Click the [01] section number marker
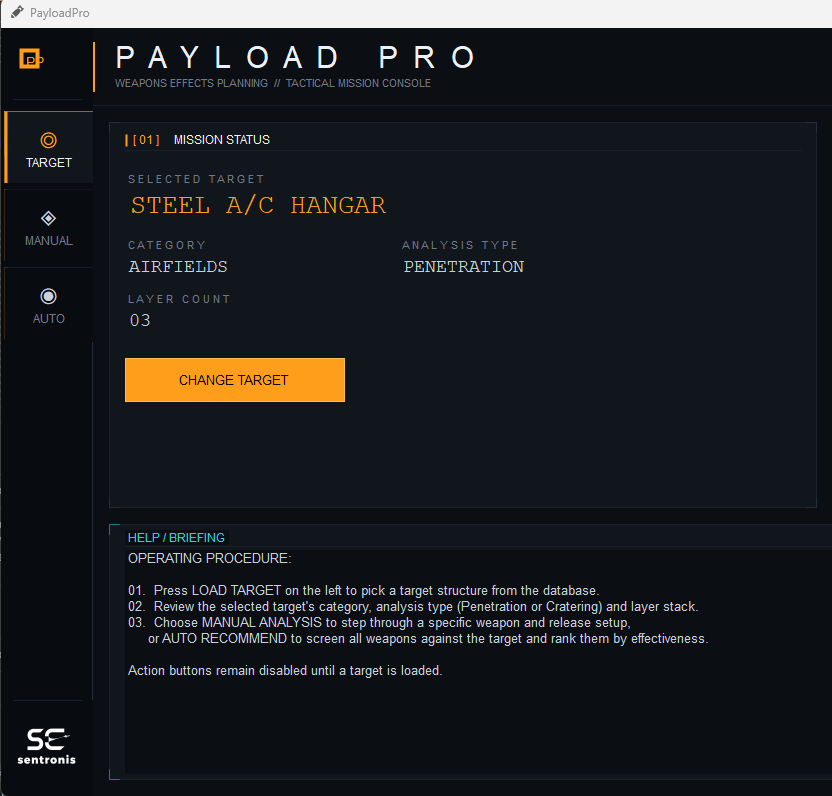The height and width of the screenshot is (796, 832). [x=145, y=140]
